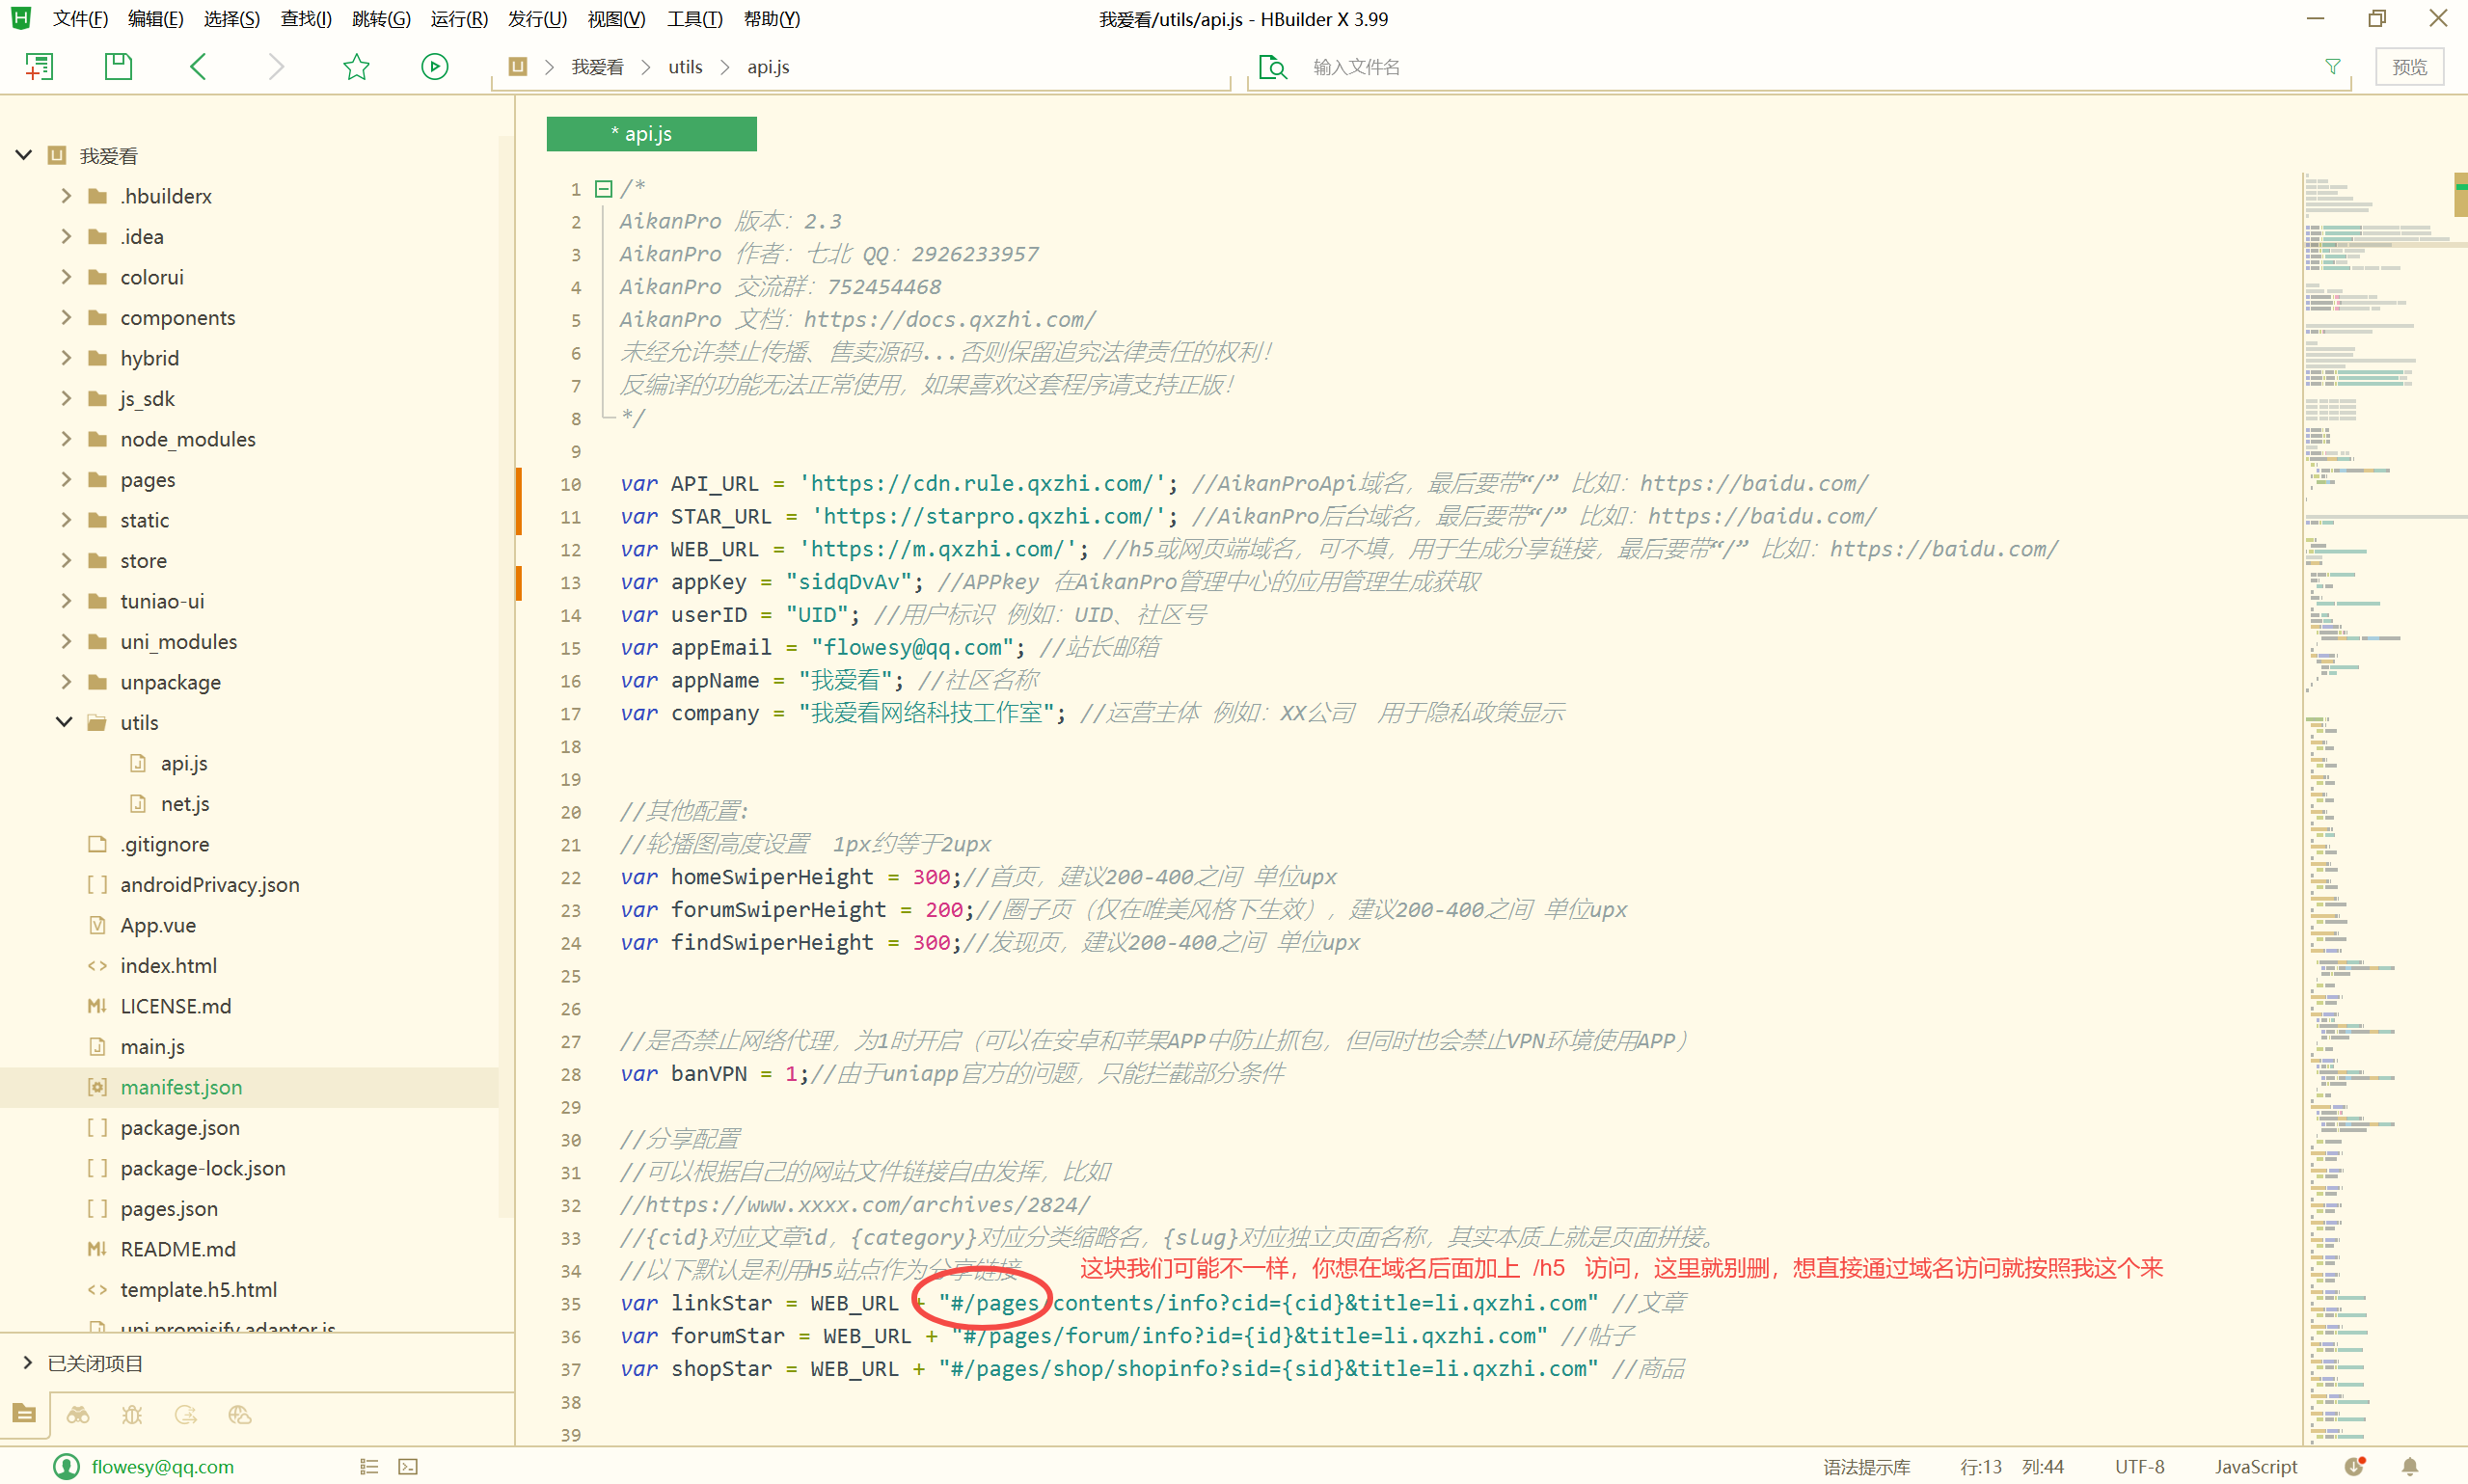Viewport: 2468px width, 1484px height.
Task: Click the 输入文件名 file search field
Action: [x=1700, y=67]
